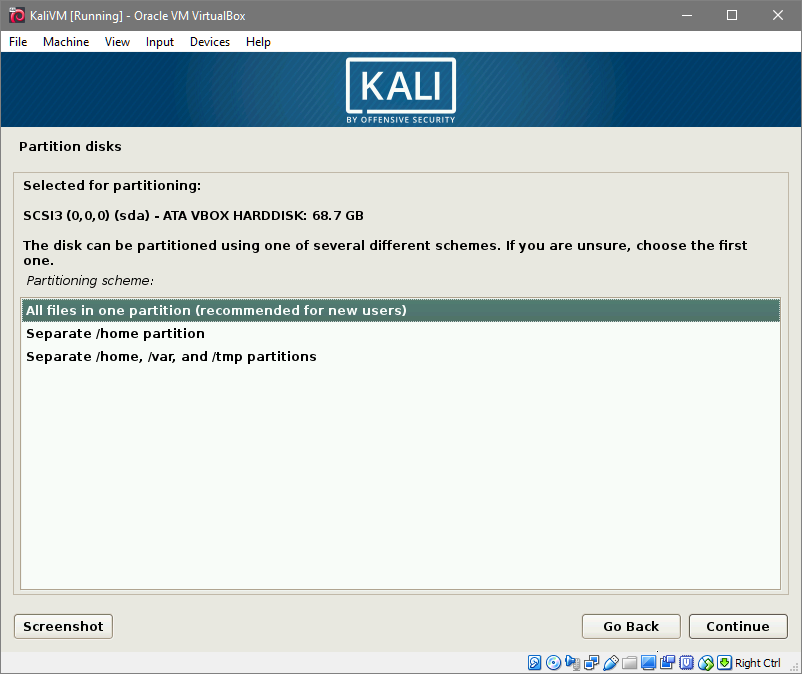802x674 pixels.
Task: Click the SCSI3 (sda) VBOX HARDDISK text
Action: pyautogui.click(x=193, y=215)
